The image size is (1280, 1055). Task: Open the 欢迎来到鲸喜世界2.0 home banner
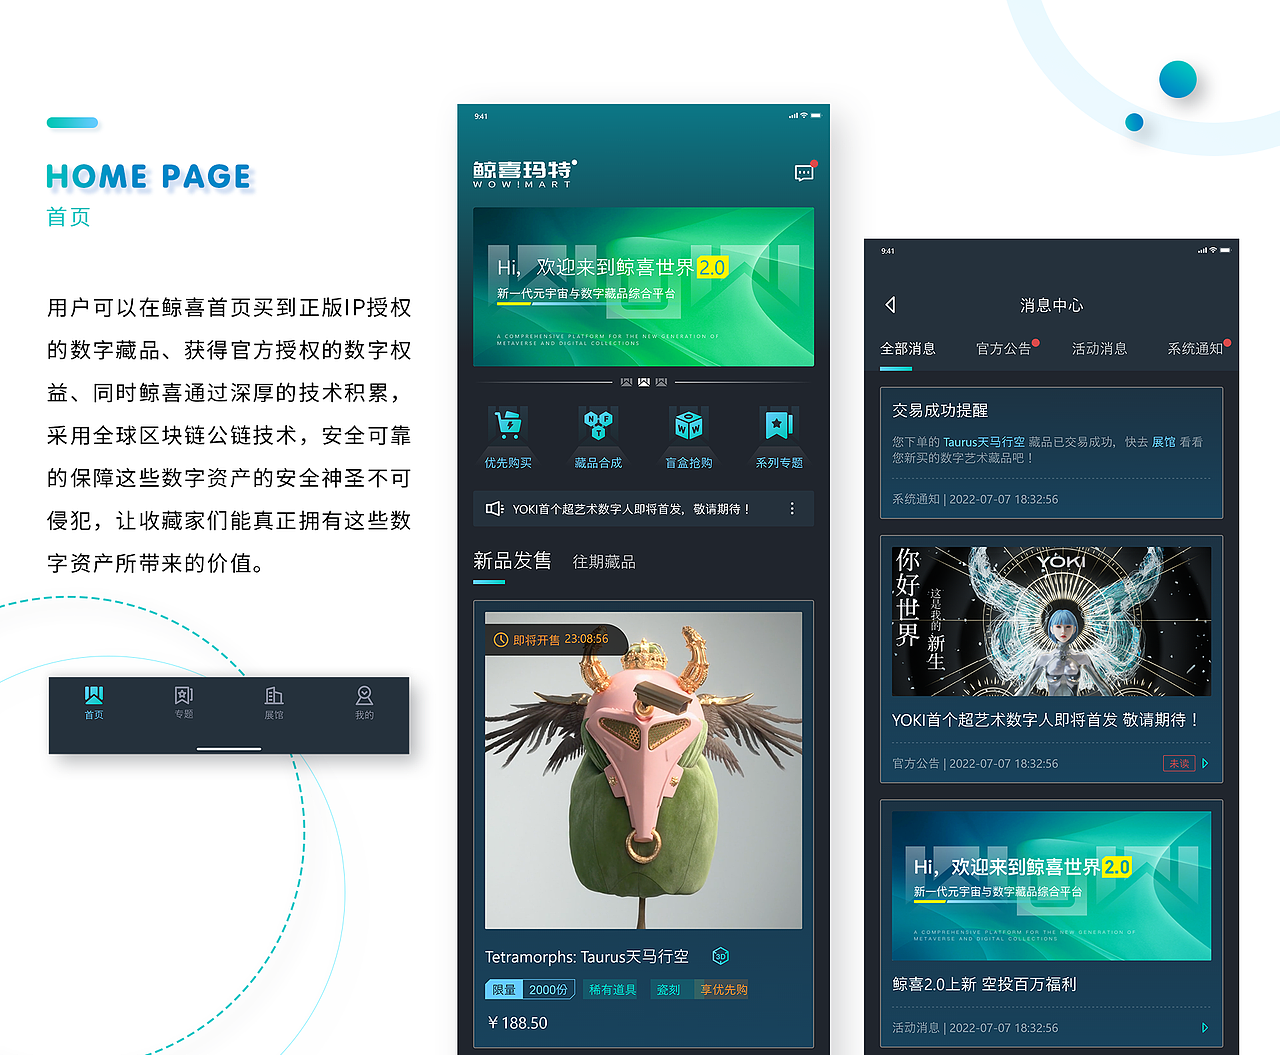pos(643,287)
